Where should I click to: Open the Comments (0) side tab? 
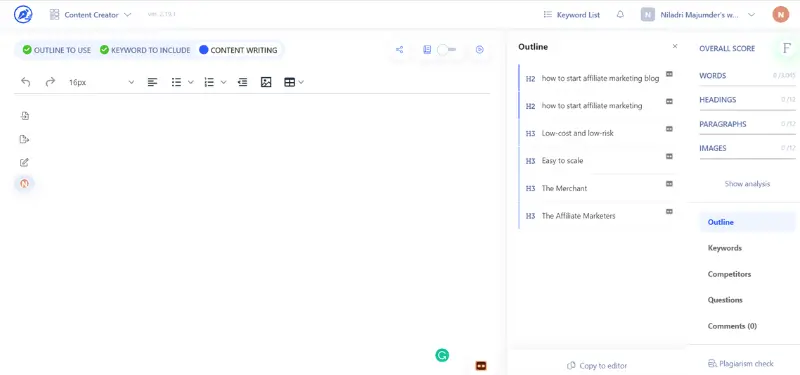pos(732,326)
